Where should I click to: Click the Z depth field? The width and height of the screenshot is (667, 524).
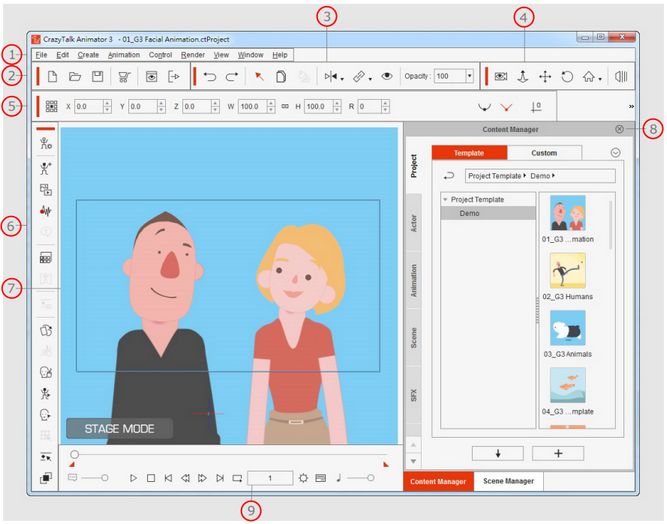[x=197, y=106]
